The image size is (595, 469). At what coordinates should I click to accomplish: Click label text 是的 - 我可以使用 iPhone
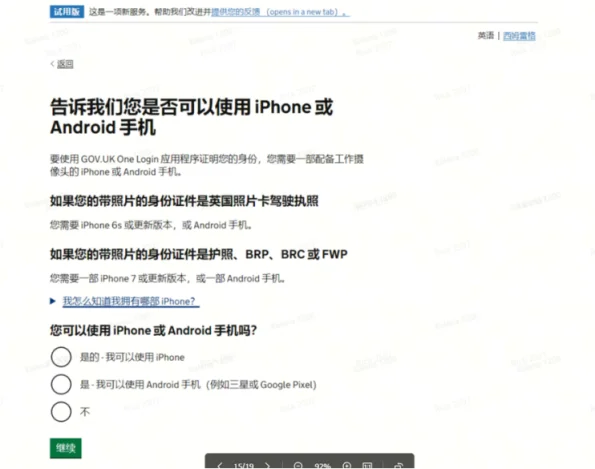pos(132,357)
